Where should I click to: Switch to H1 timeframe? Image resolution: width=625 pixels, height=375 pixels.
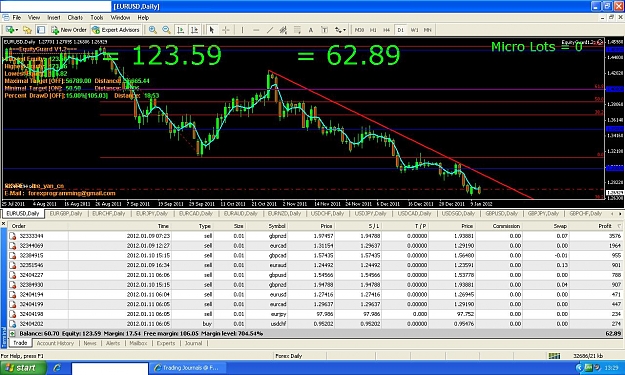tap(373, 30)
